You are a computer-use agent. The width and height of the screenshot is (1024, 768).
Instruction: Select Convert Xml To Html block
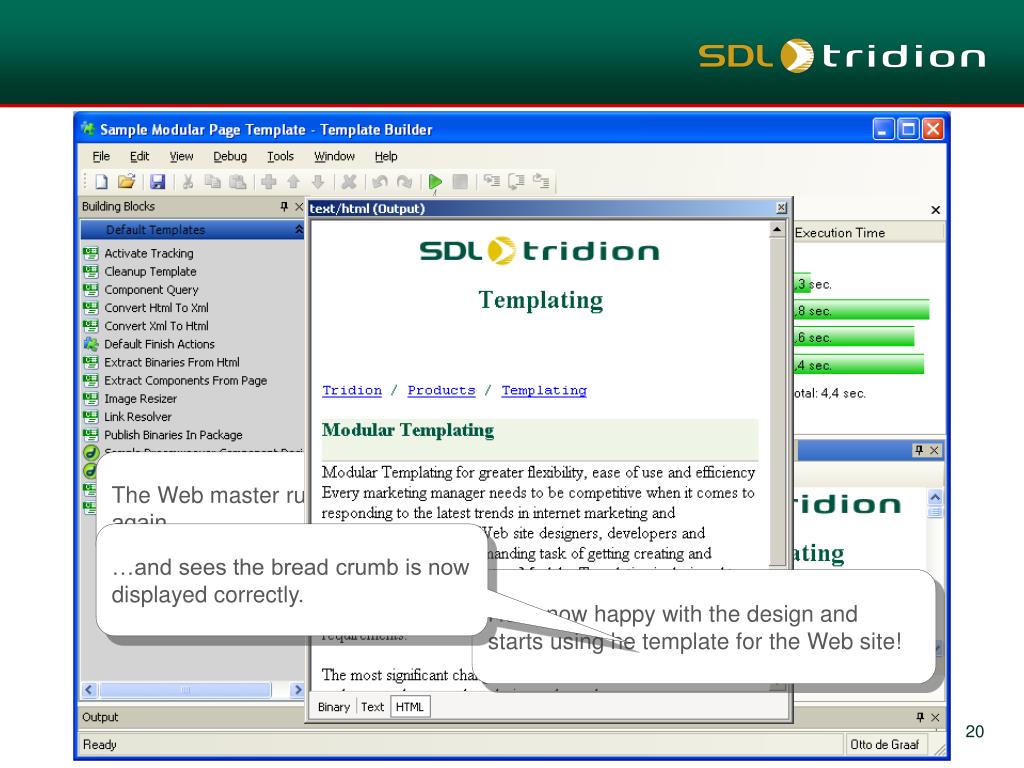156,326
